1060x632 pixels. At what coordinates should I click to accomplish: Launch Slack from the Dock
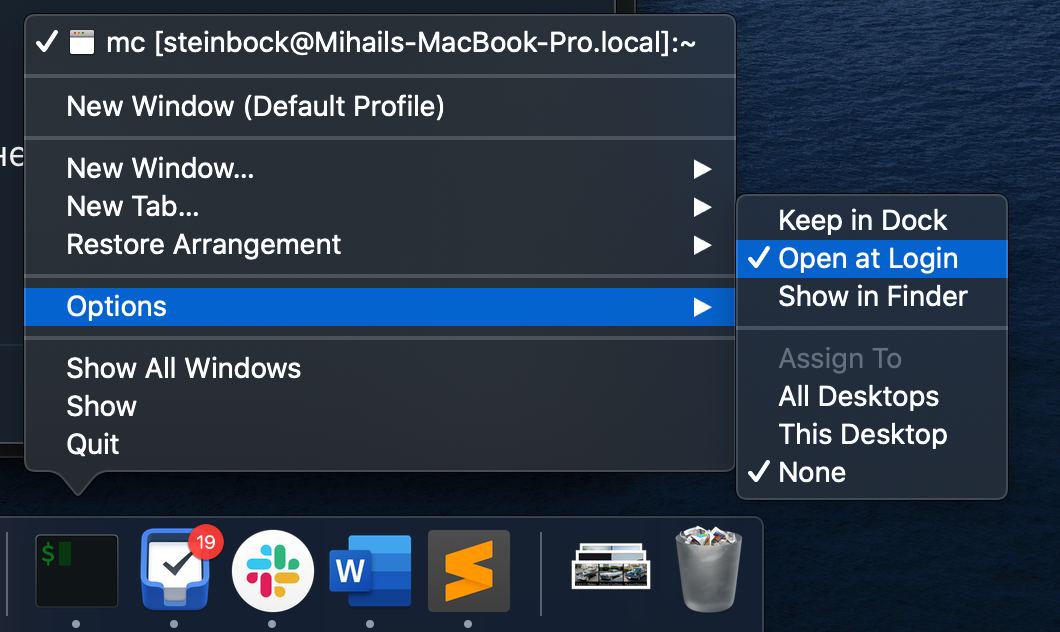(x=272, y=571)
